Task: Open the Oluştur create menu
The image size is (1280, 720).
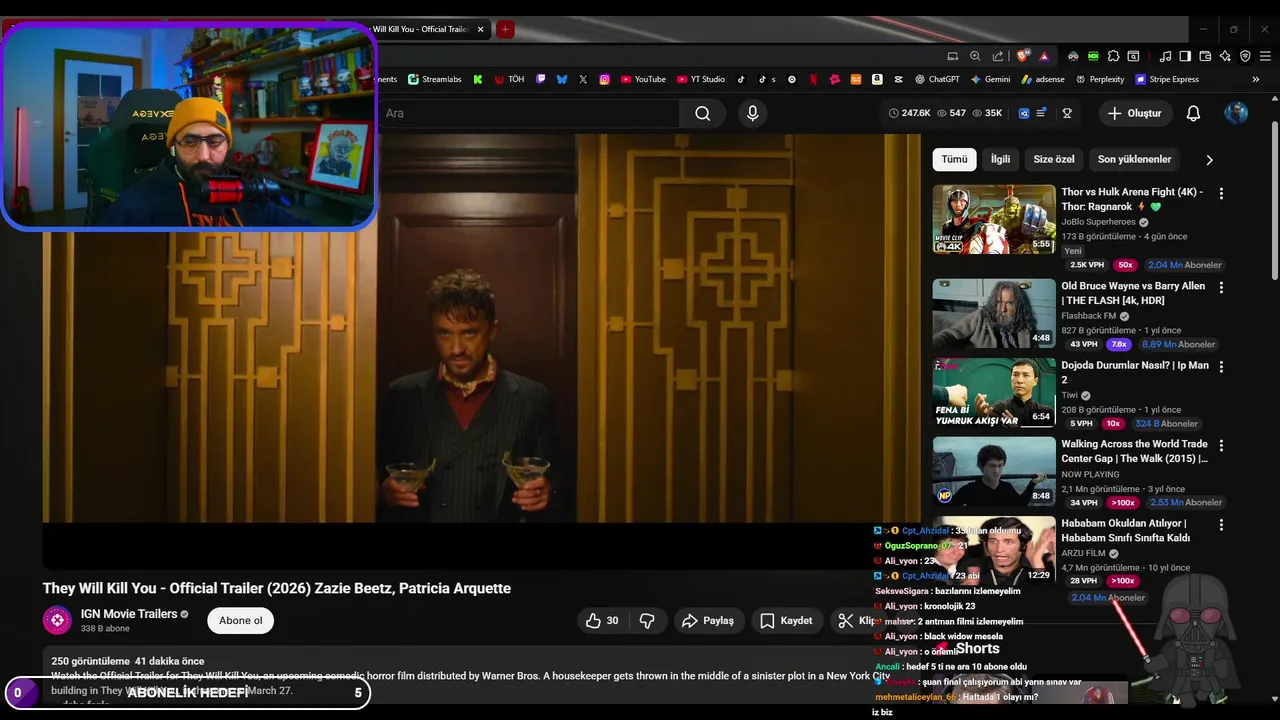Action: click(x=1134, y=113)
